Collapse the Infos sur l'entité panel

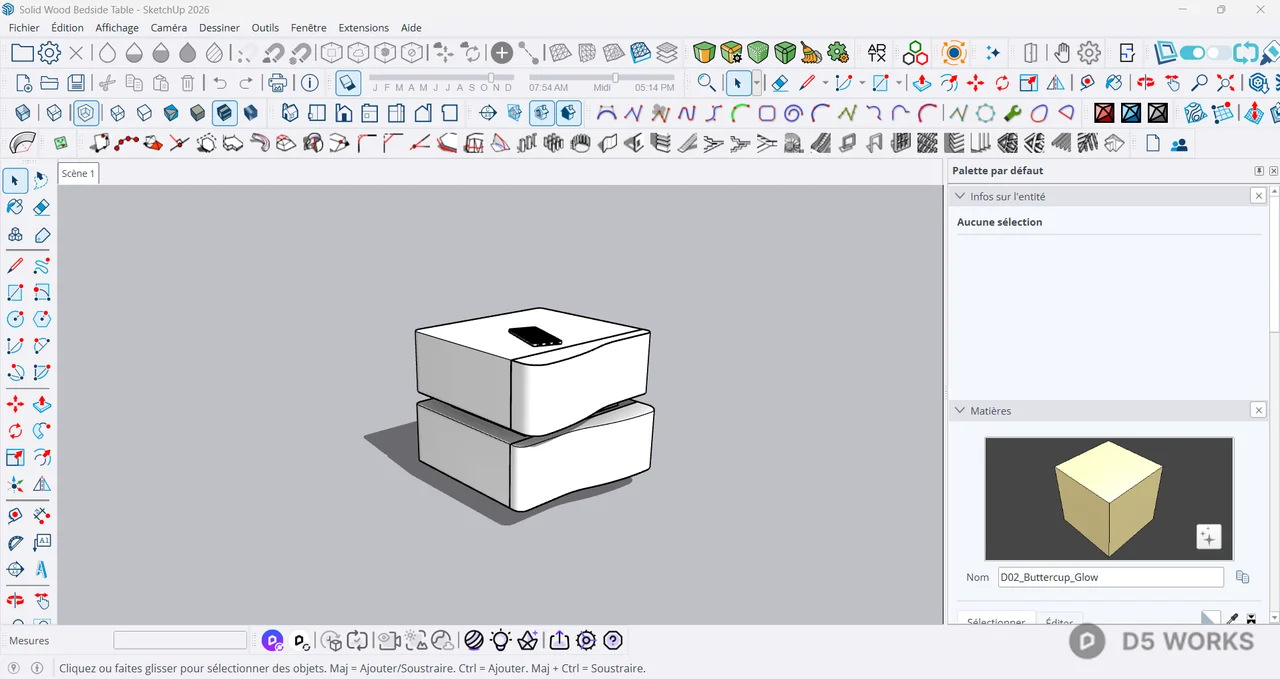[x=960, y=197]
